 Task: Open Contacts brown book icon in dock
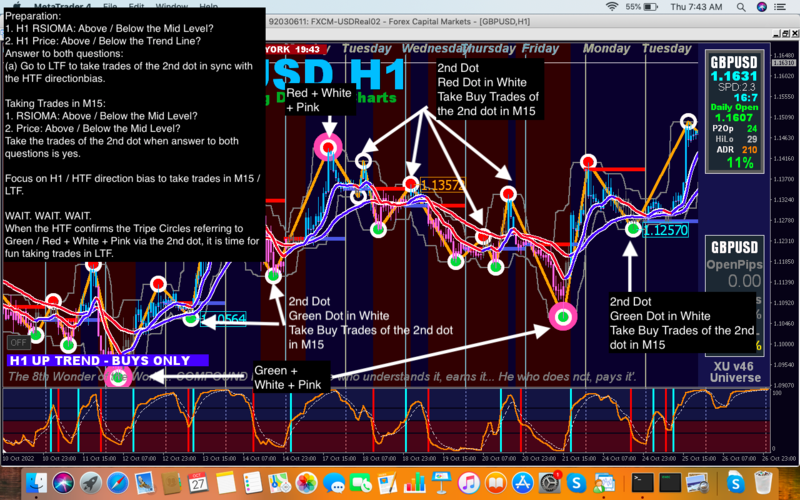click(171, 482)
